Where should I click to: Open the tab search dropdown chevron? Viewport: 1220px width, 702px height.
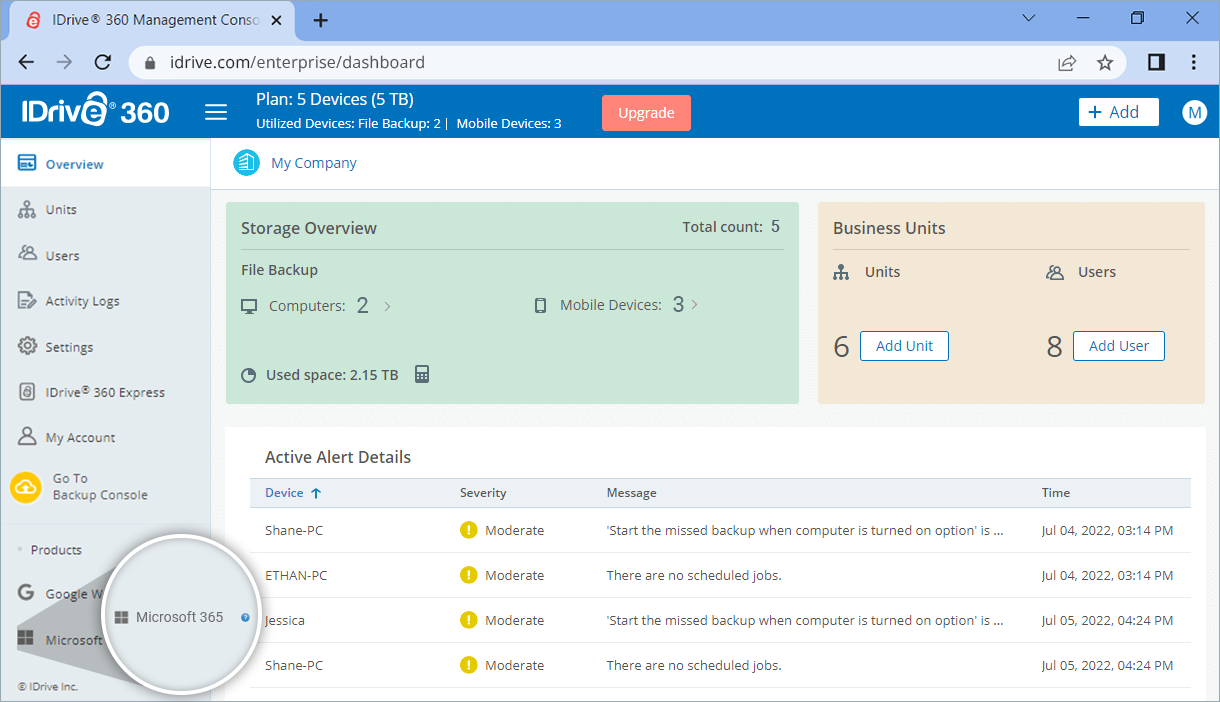click(1030, 18)
